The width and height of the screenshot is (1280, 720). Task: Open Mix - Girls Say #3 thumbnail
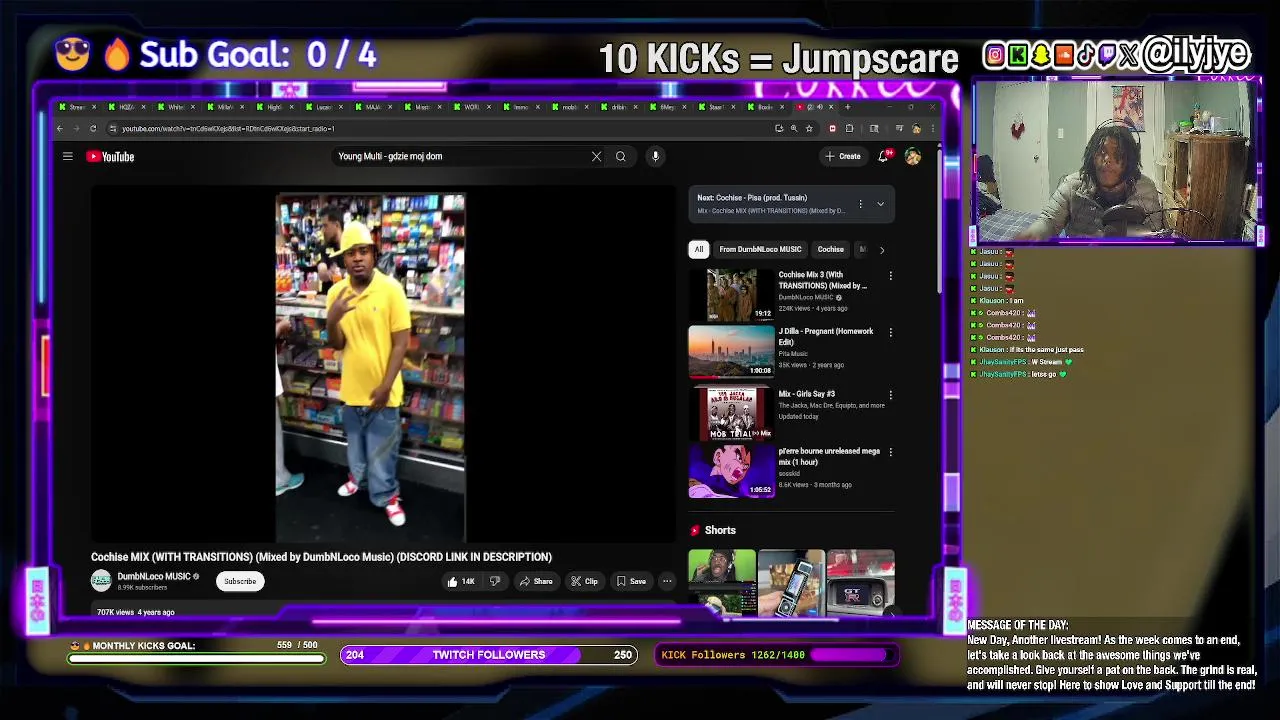coord(732,412)
